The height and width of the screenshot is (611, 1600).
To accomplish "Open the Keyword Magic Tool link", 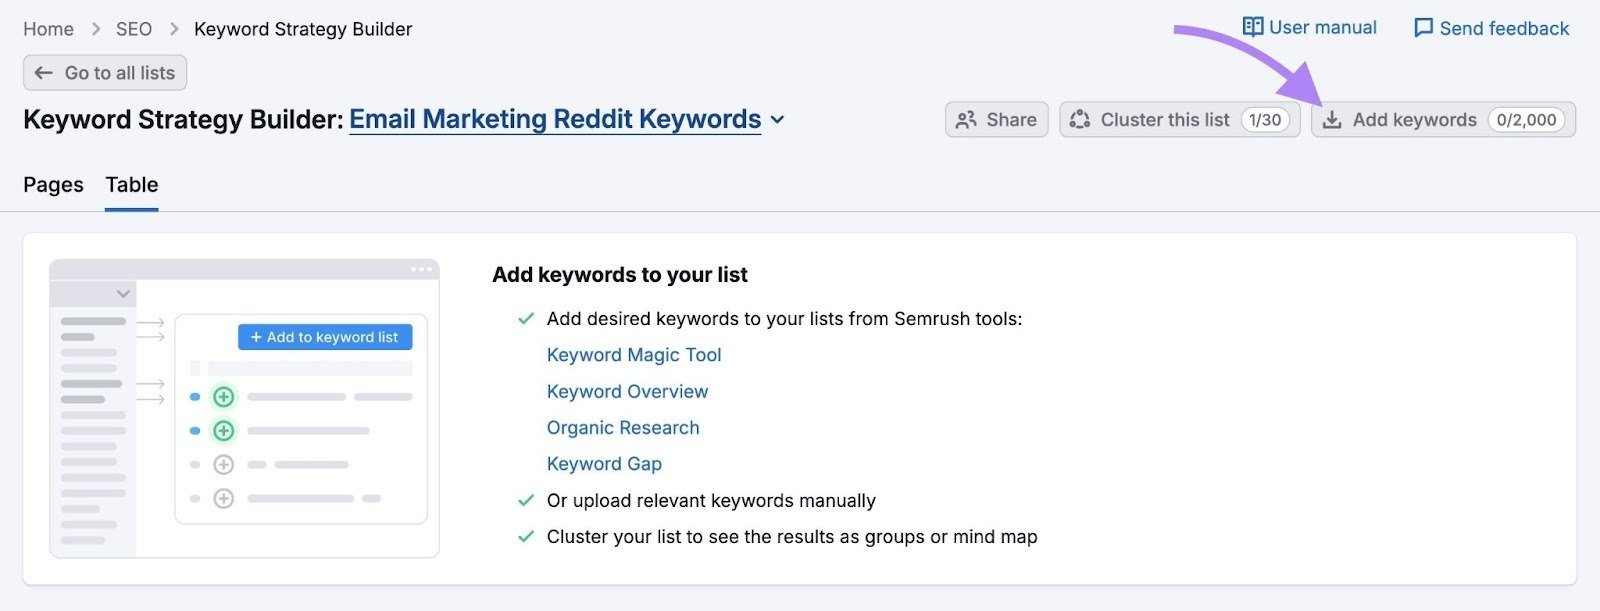I will (x=634, y=354).
